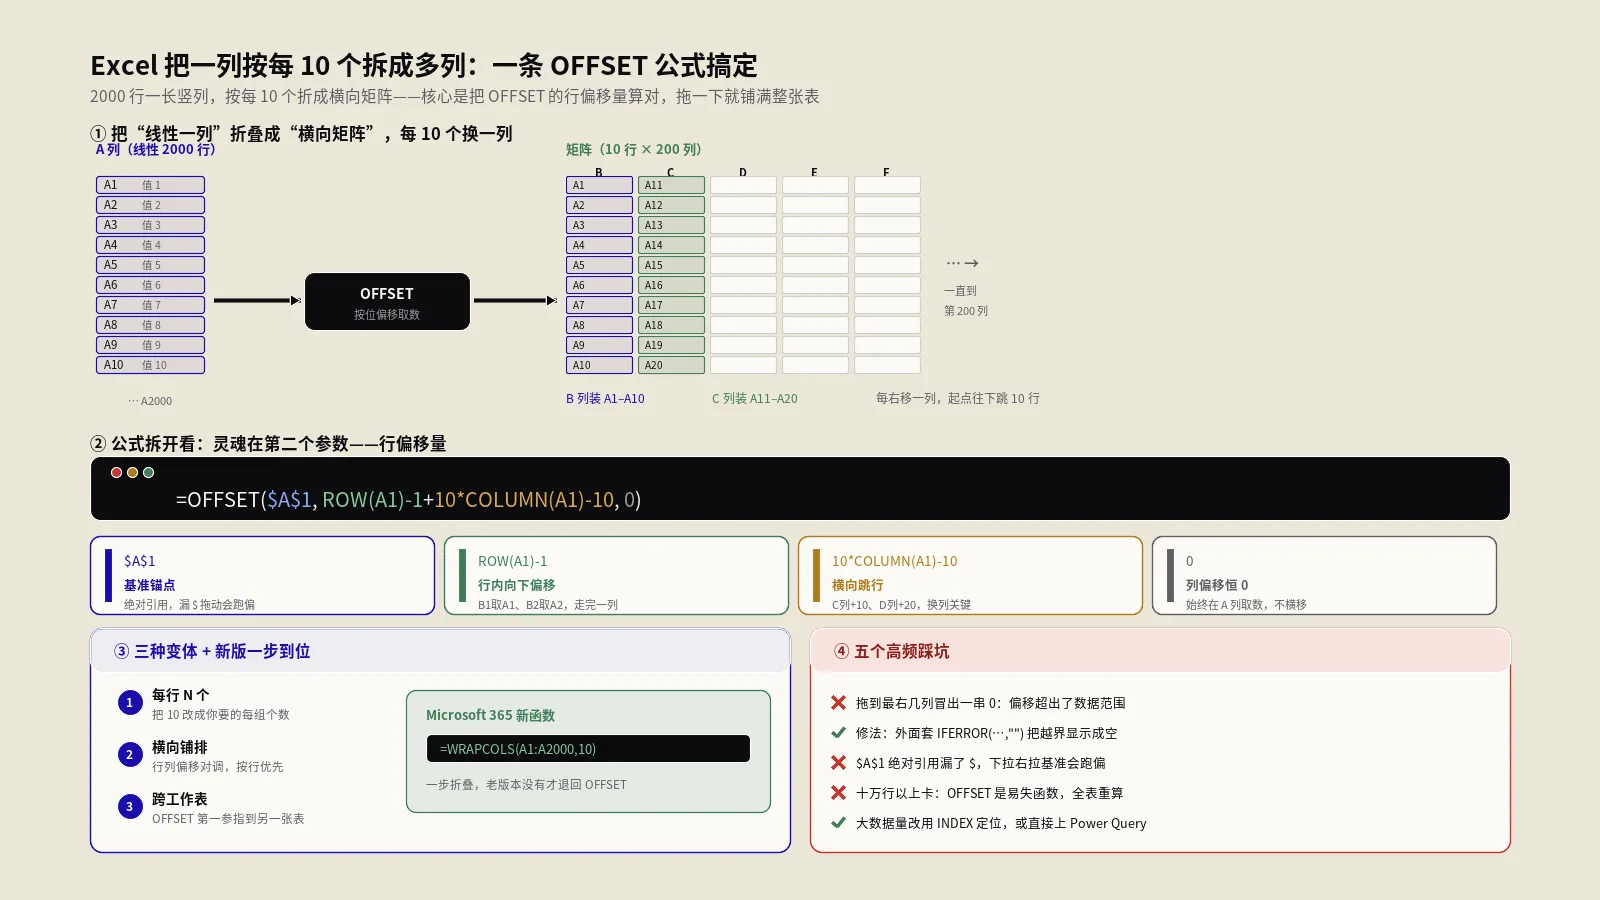
Task: Click text C列+10、D列+20，换列关键
Action: [901, 605]
